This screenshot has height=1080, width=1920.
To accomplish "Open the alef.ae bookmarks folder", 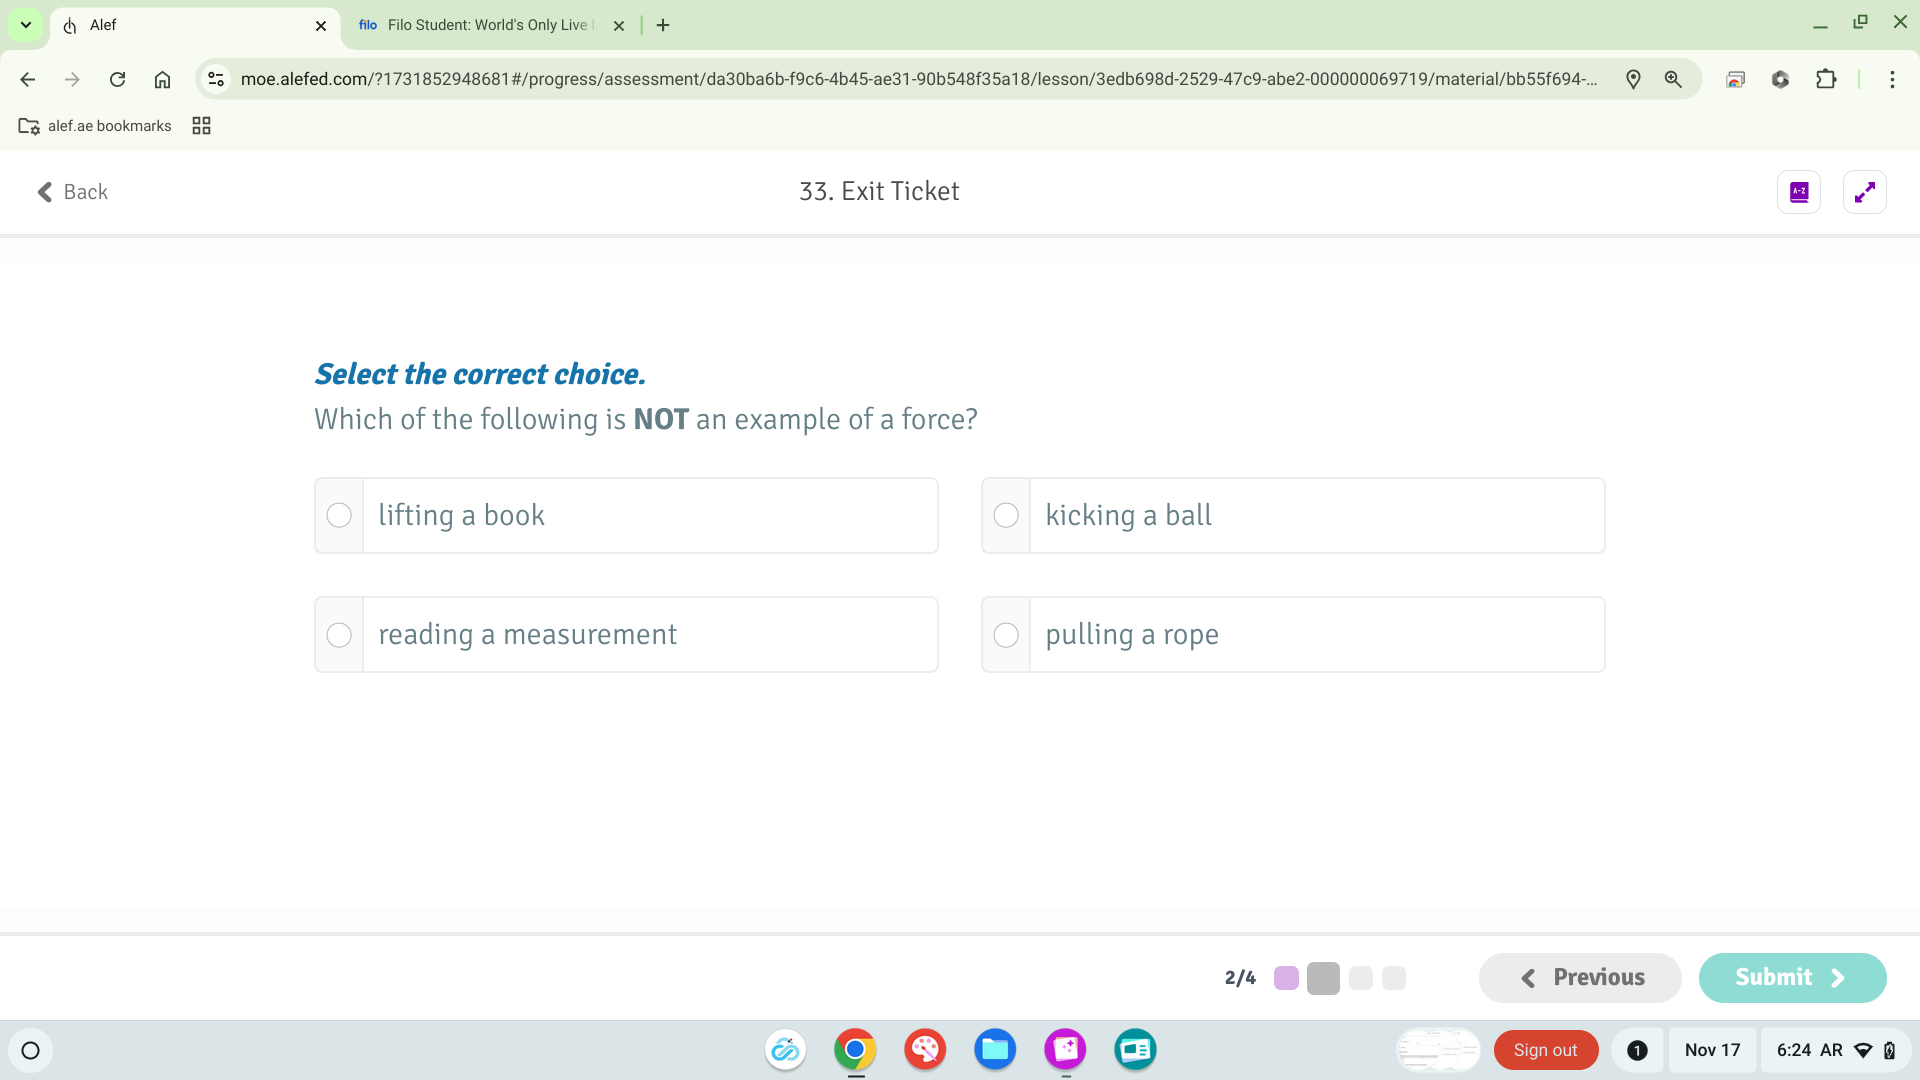I will pos(95,126).
